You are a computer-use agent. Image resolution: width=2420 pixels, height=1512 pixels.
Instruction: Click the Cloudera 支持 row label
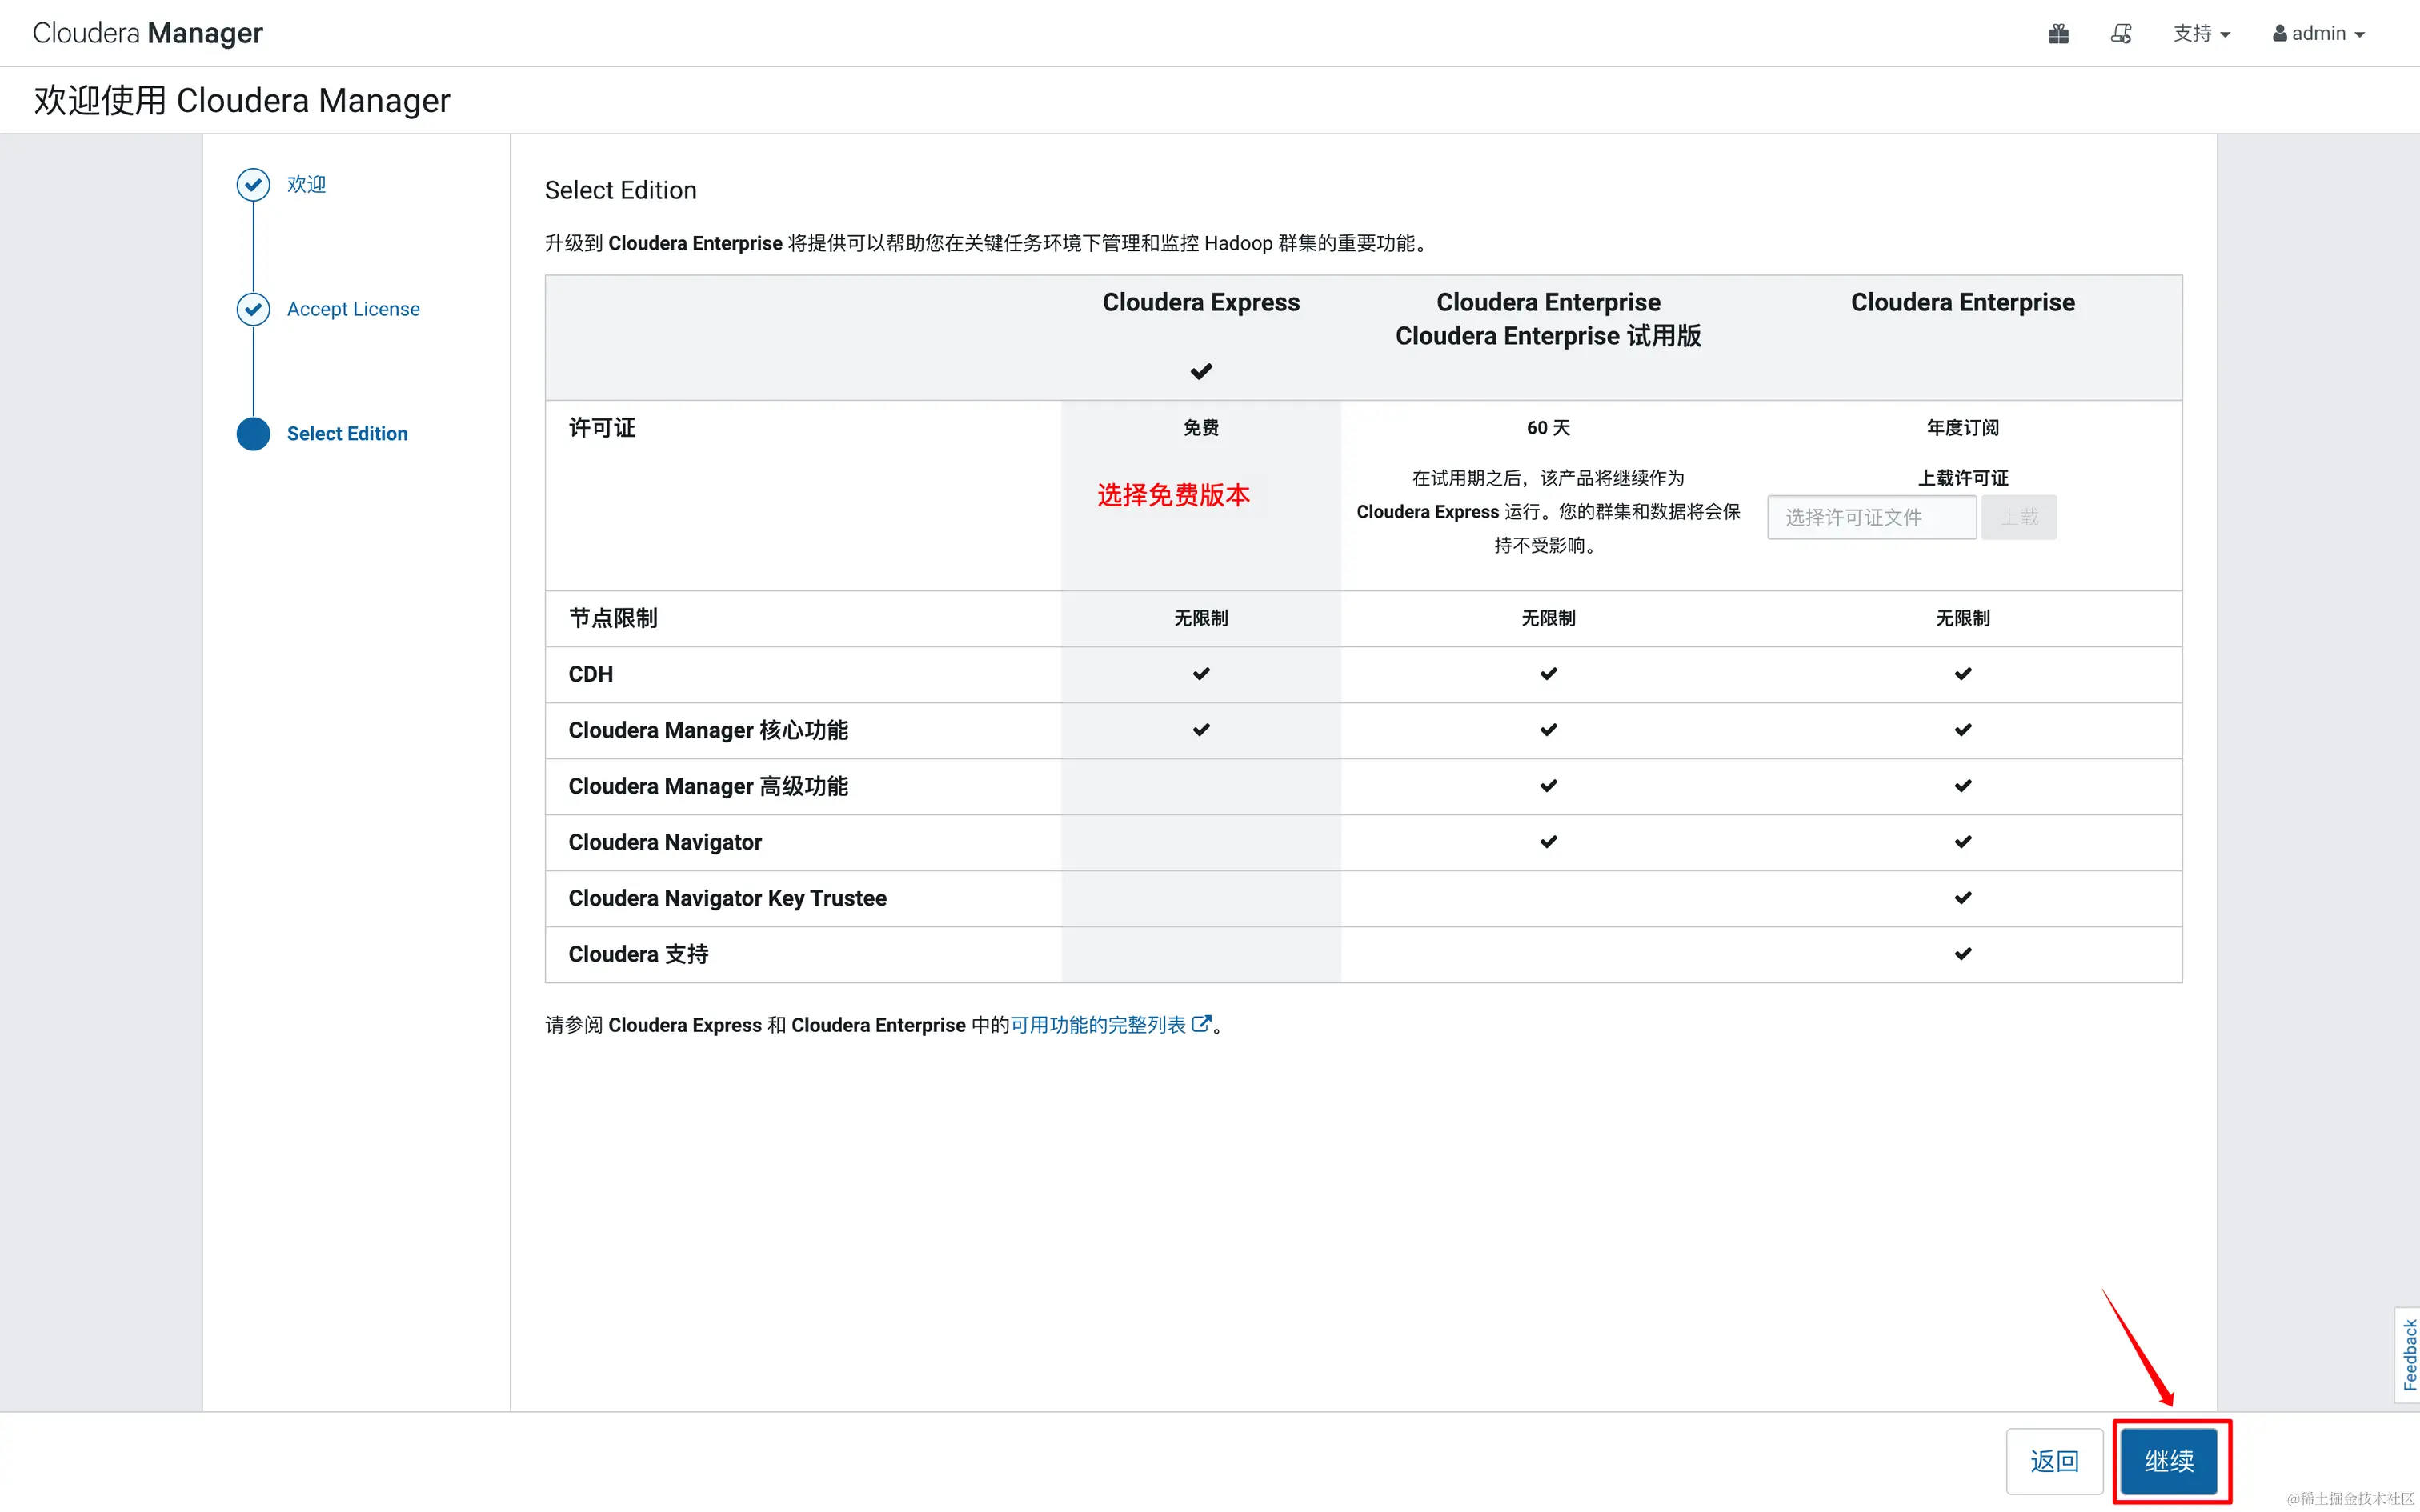point(638,954)
